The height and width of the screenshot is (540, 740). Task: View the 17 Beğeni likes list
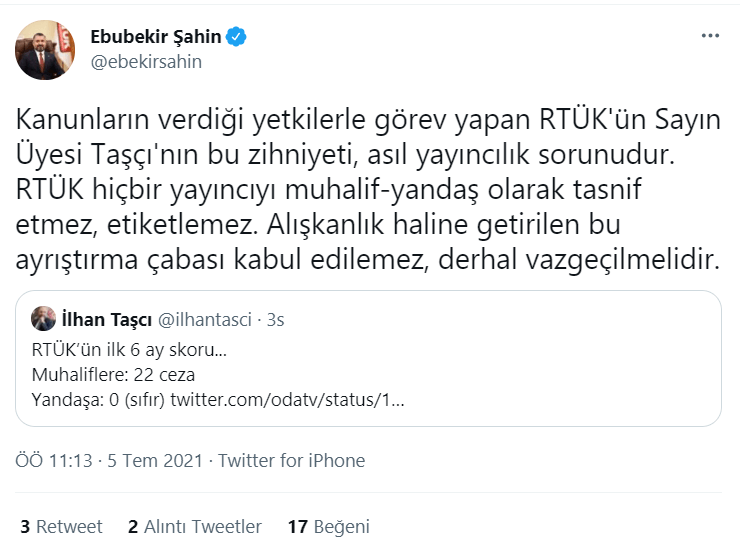pyautogui.click(x=328, y=526)
